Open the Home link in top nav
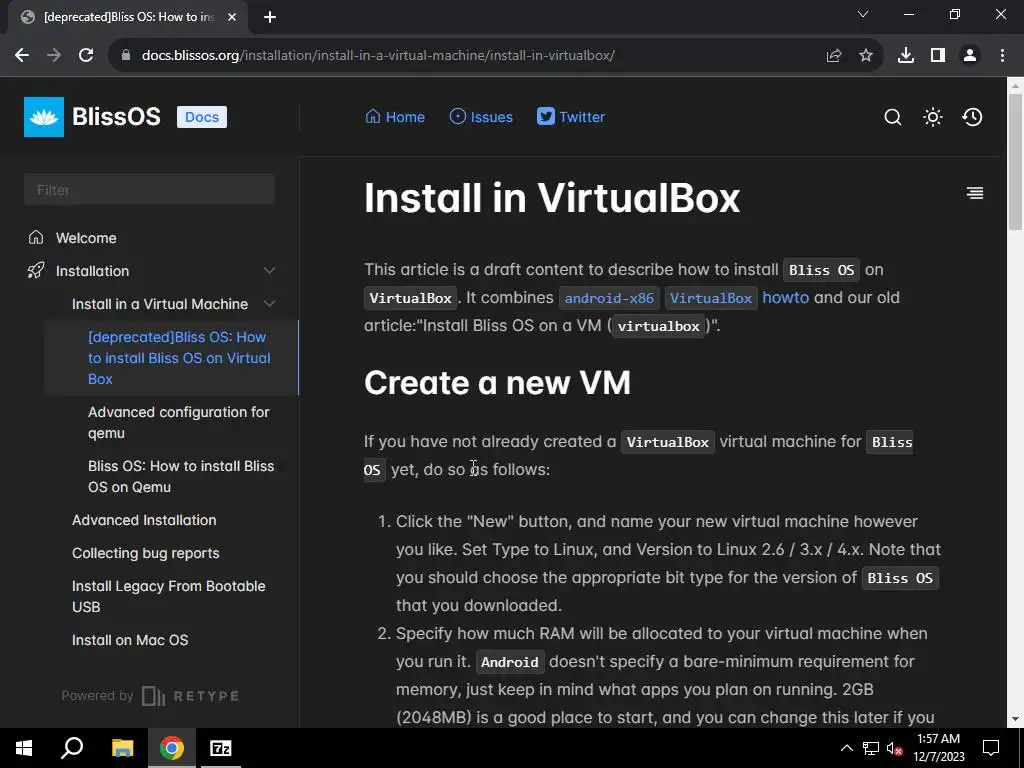 pyautogui.click(x=395, y=117)
